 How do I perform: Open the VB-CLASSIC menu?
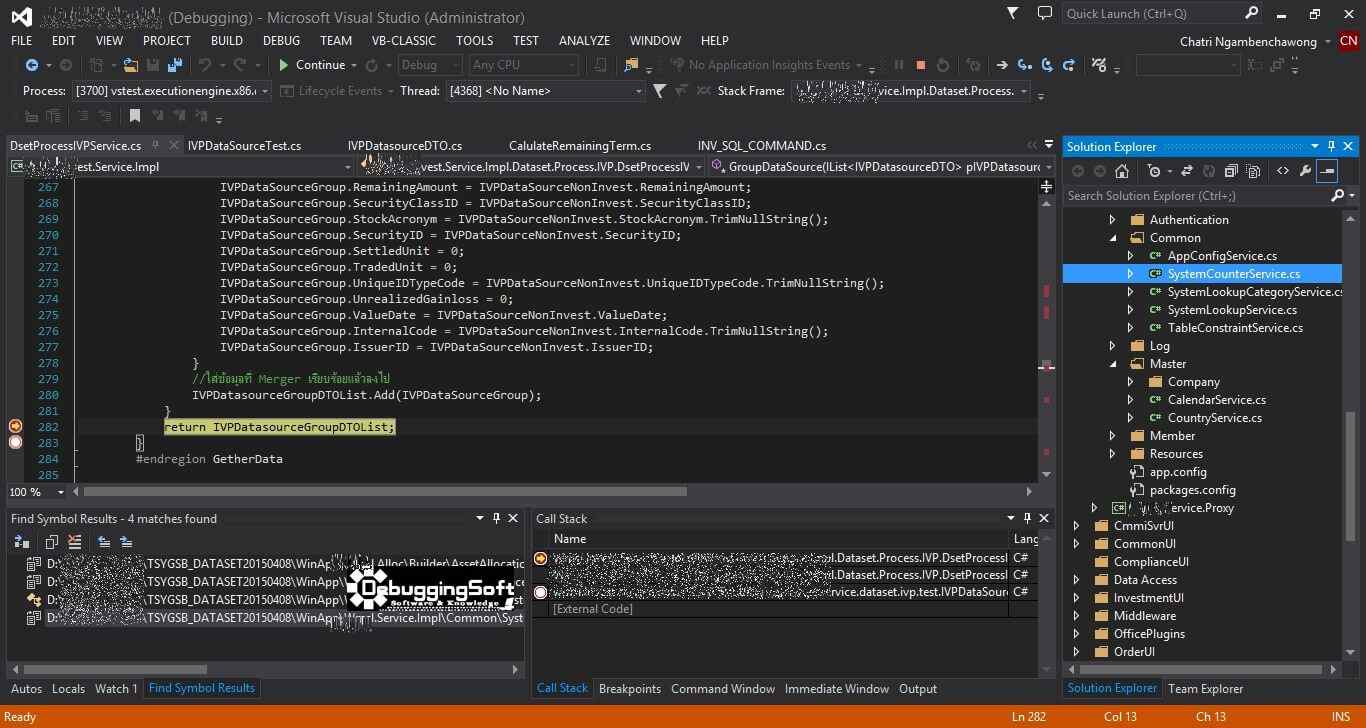[404, 41]
